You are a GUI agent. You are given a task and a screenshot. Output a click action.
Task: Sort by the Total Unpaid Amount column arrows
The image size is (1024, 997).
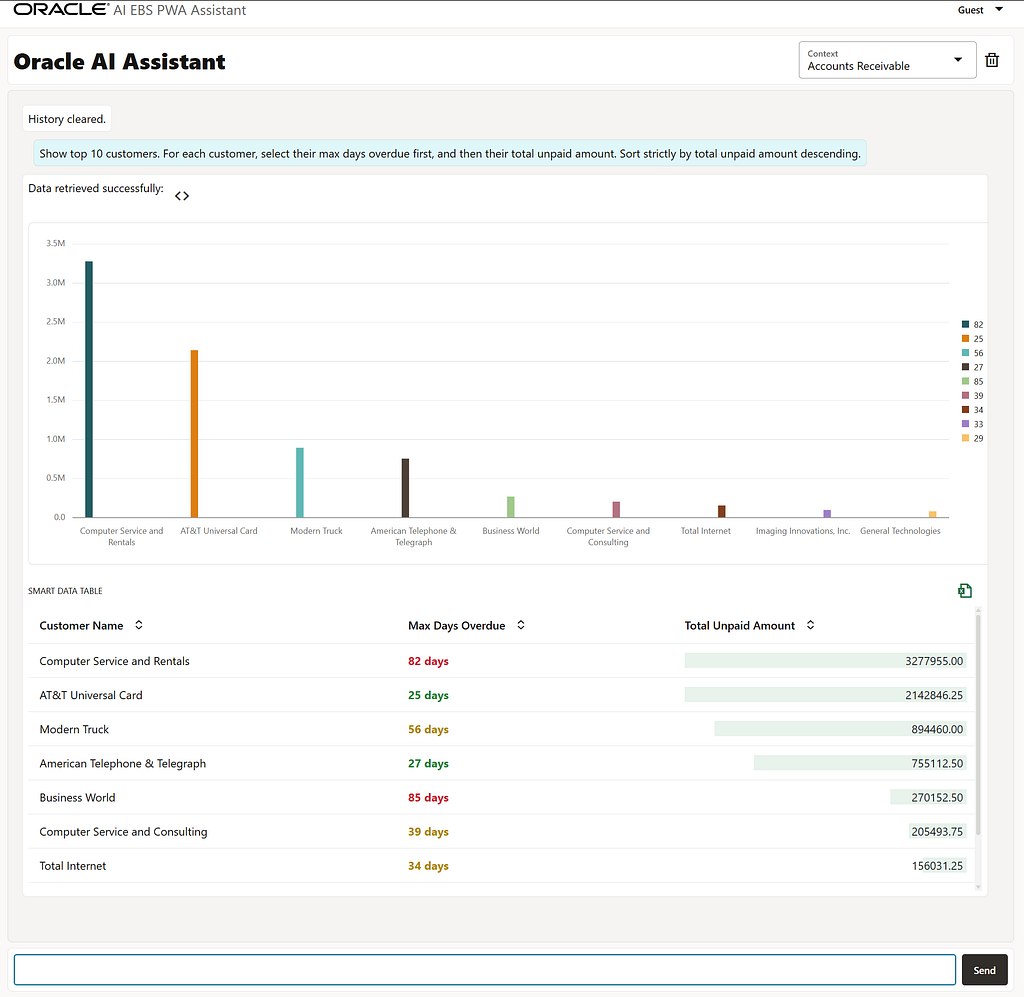[x=810, y=625]
